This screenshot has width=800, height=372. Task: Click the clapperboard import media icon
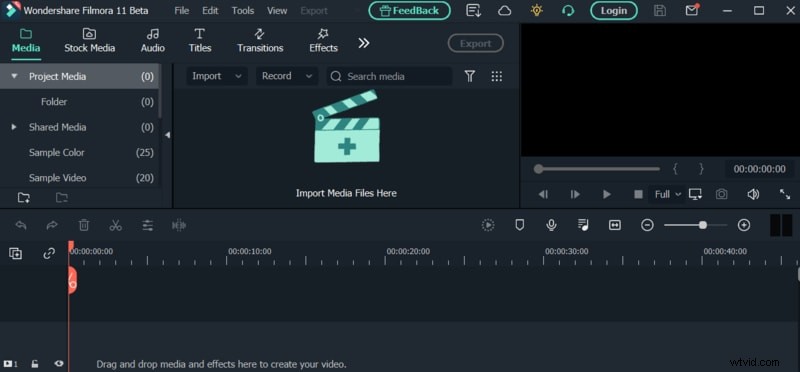(346, 127)
